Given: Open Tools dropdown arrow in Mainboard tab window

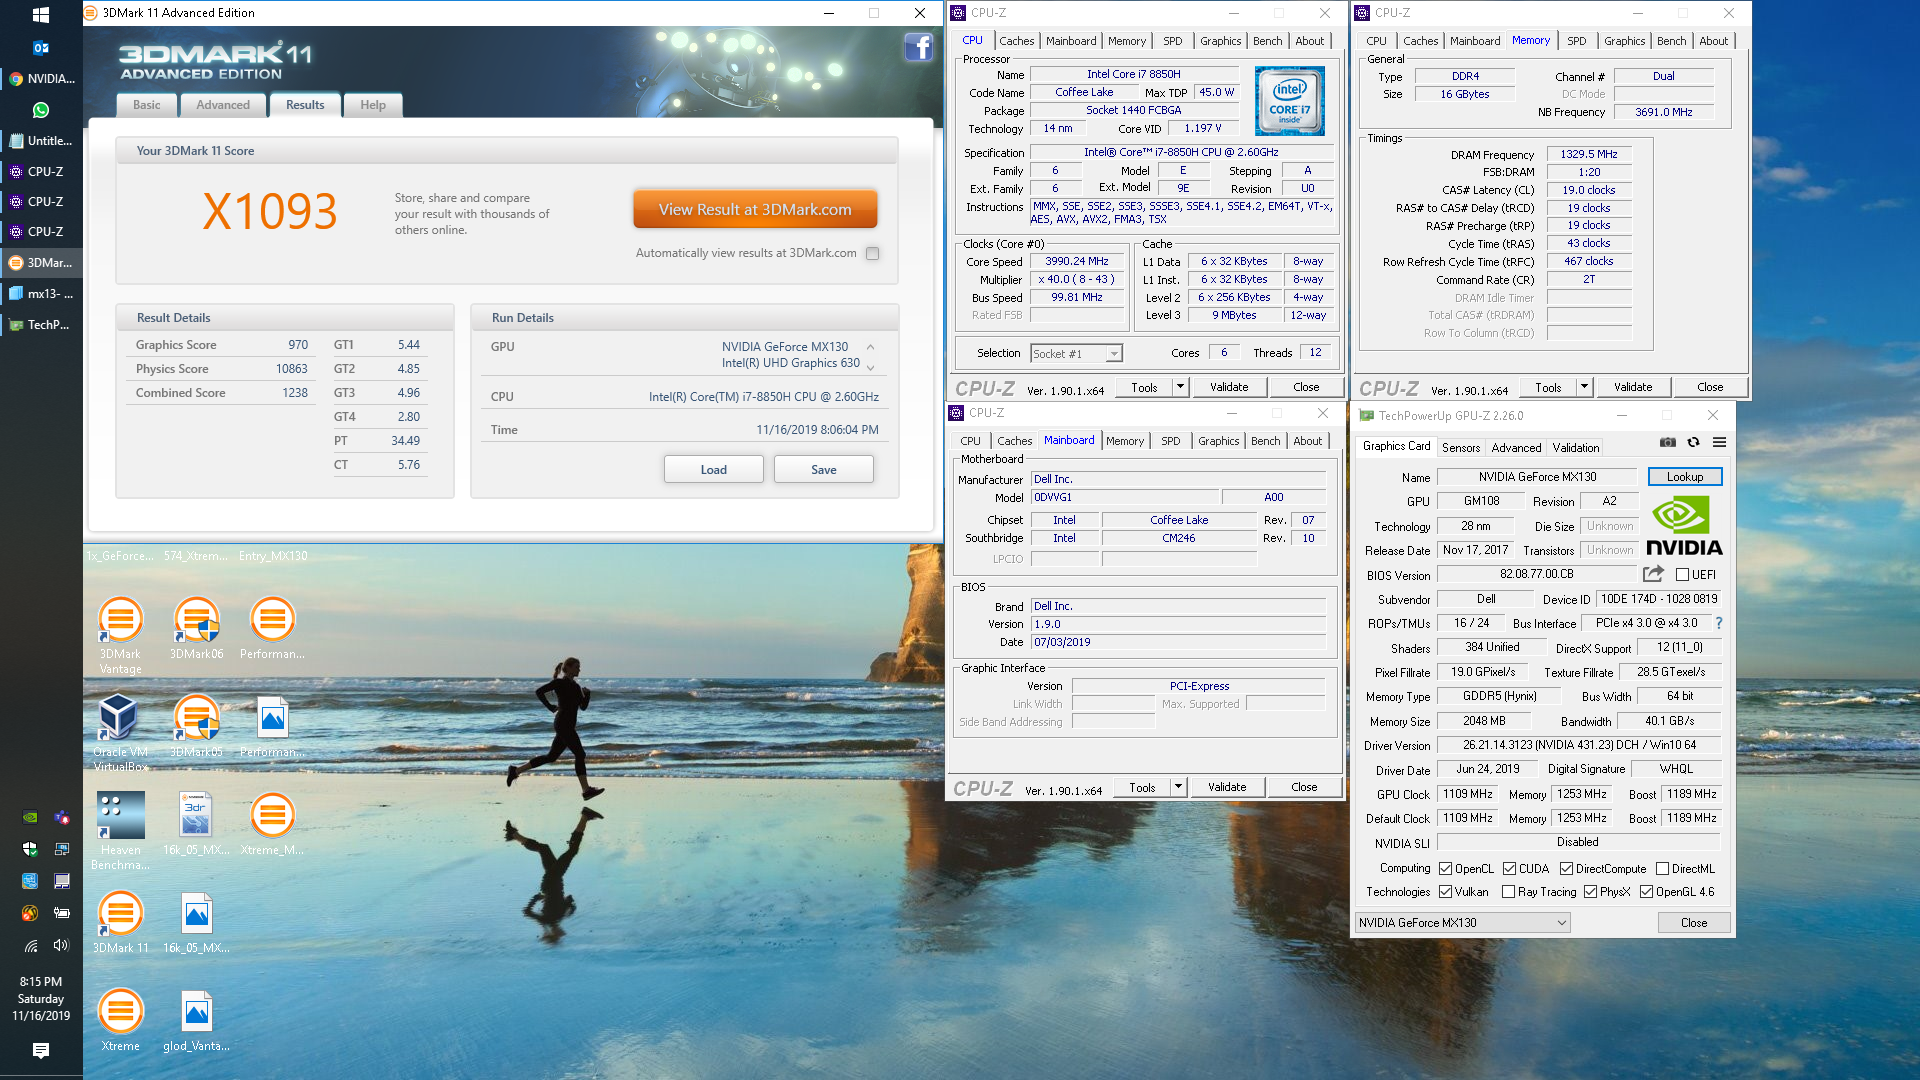Looking at the screenshot, I should (x=1178, y=787).
